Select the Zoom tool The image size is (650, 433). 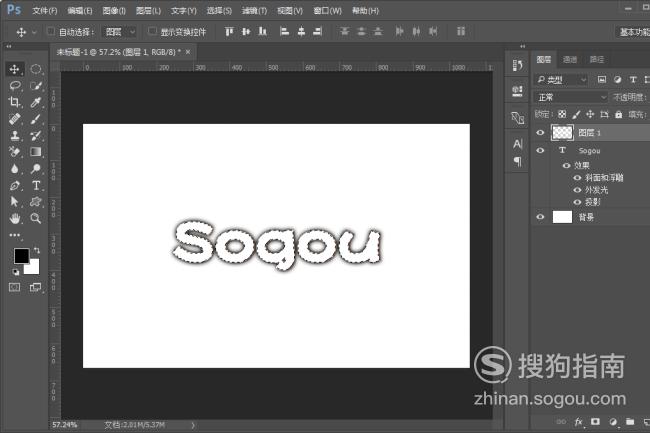click(x=36, y=218)
